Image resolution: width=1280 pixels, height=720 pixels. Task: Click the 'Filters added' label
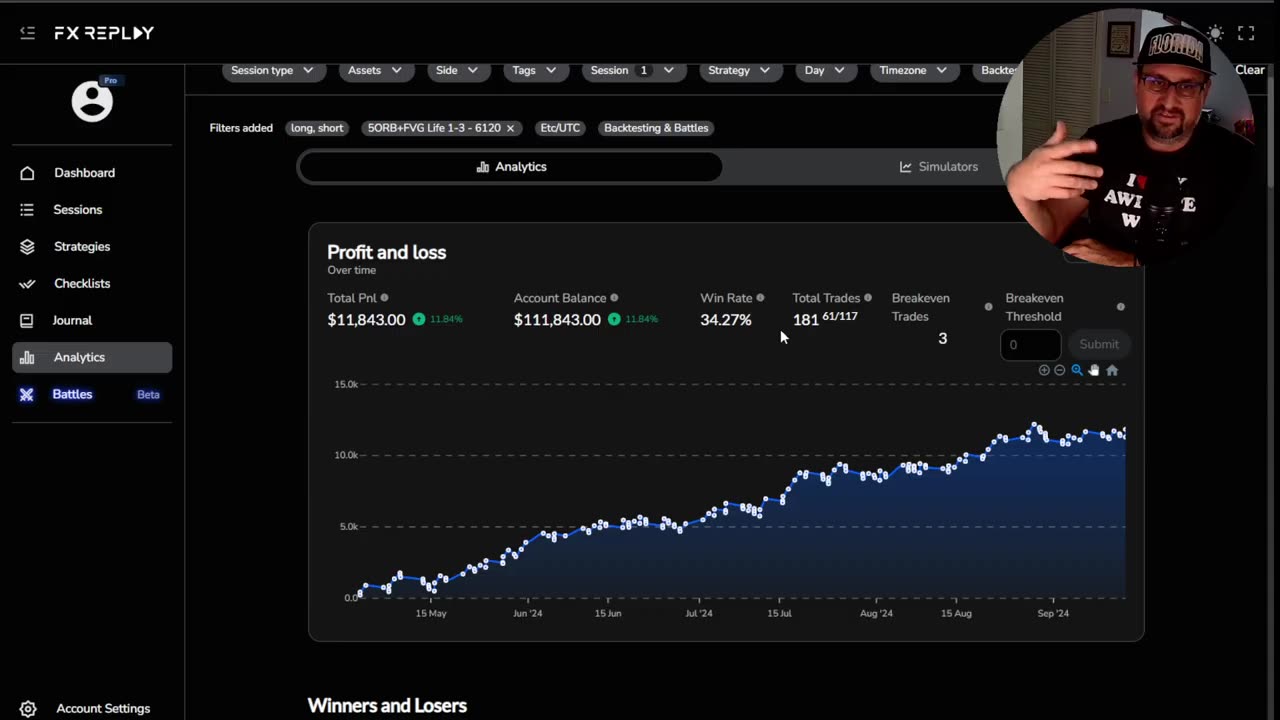click(241, 128)
